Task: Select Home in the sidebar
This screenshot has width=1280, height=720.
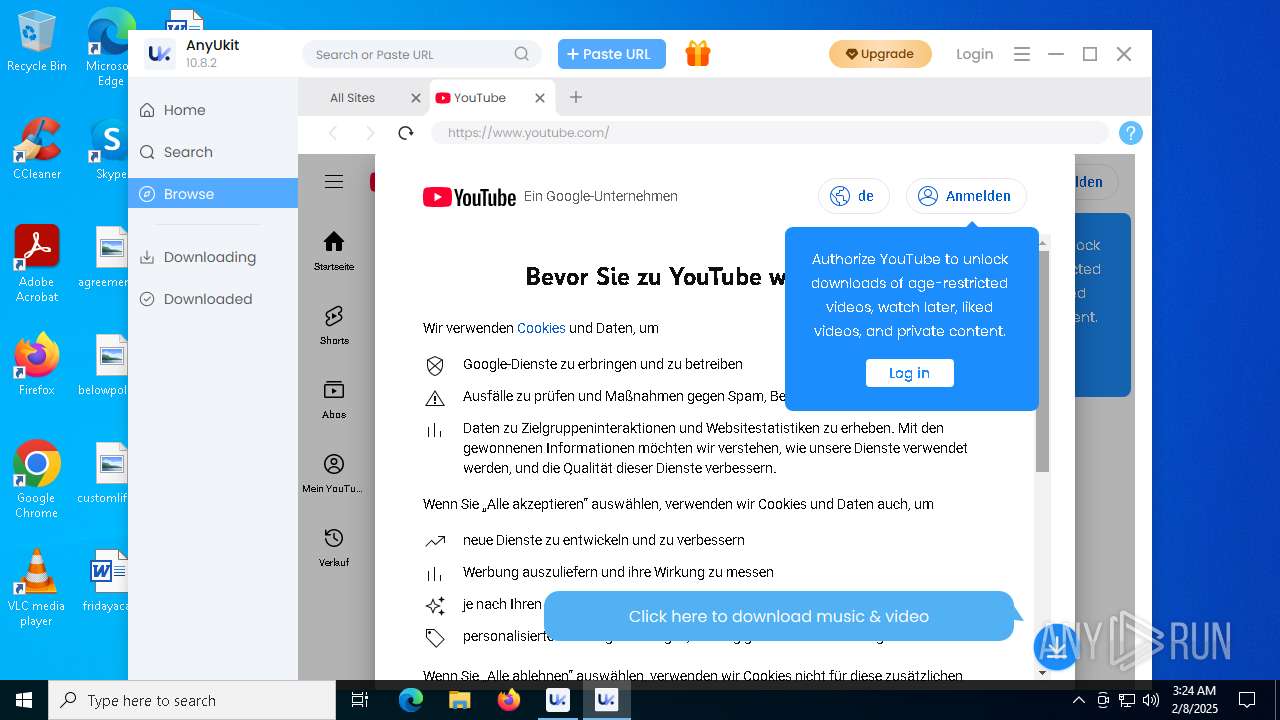Action: [x=213, y=110]
